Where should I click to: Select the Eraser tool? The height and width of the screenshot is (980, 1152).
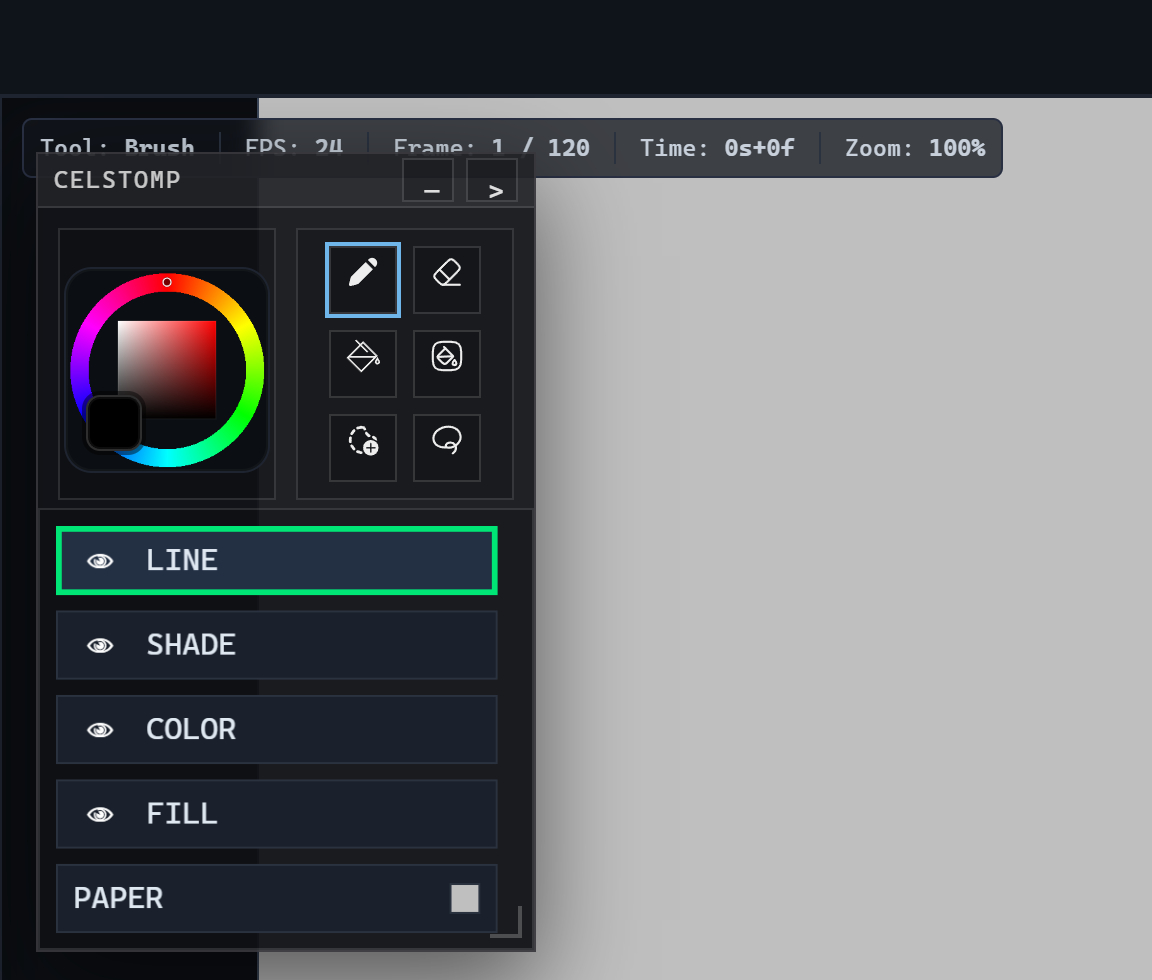pyautogui.click(x=447, y=280)
